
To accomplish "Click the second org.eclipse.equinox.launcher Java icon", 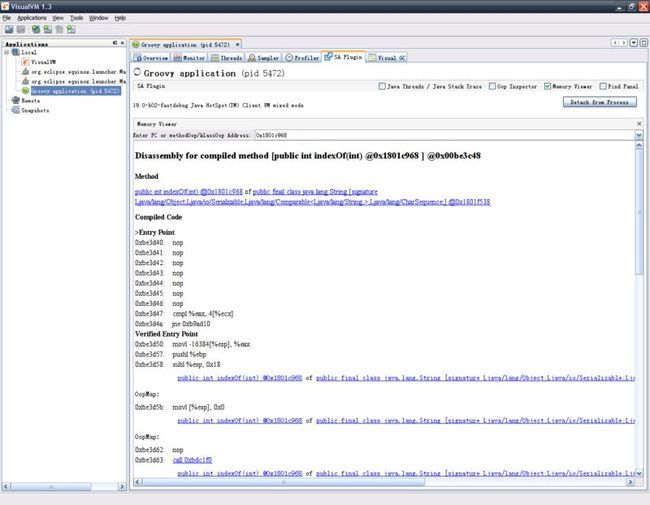I will coord(26,81).
